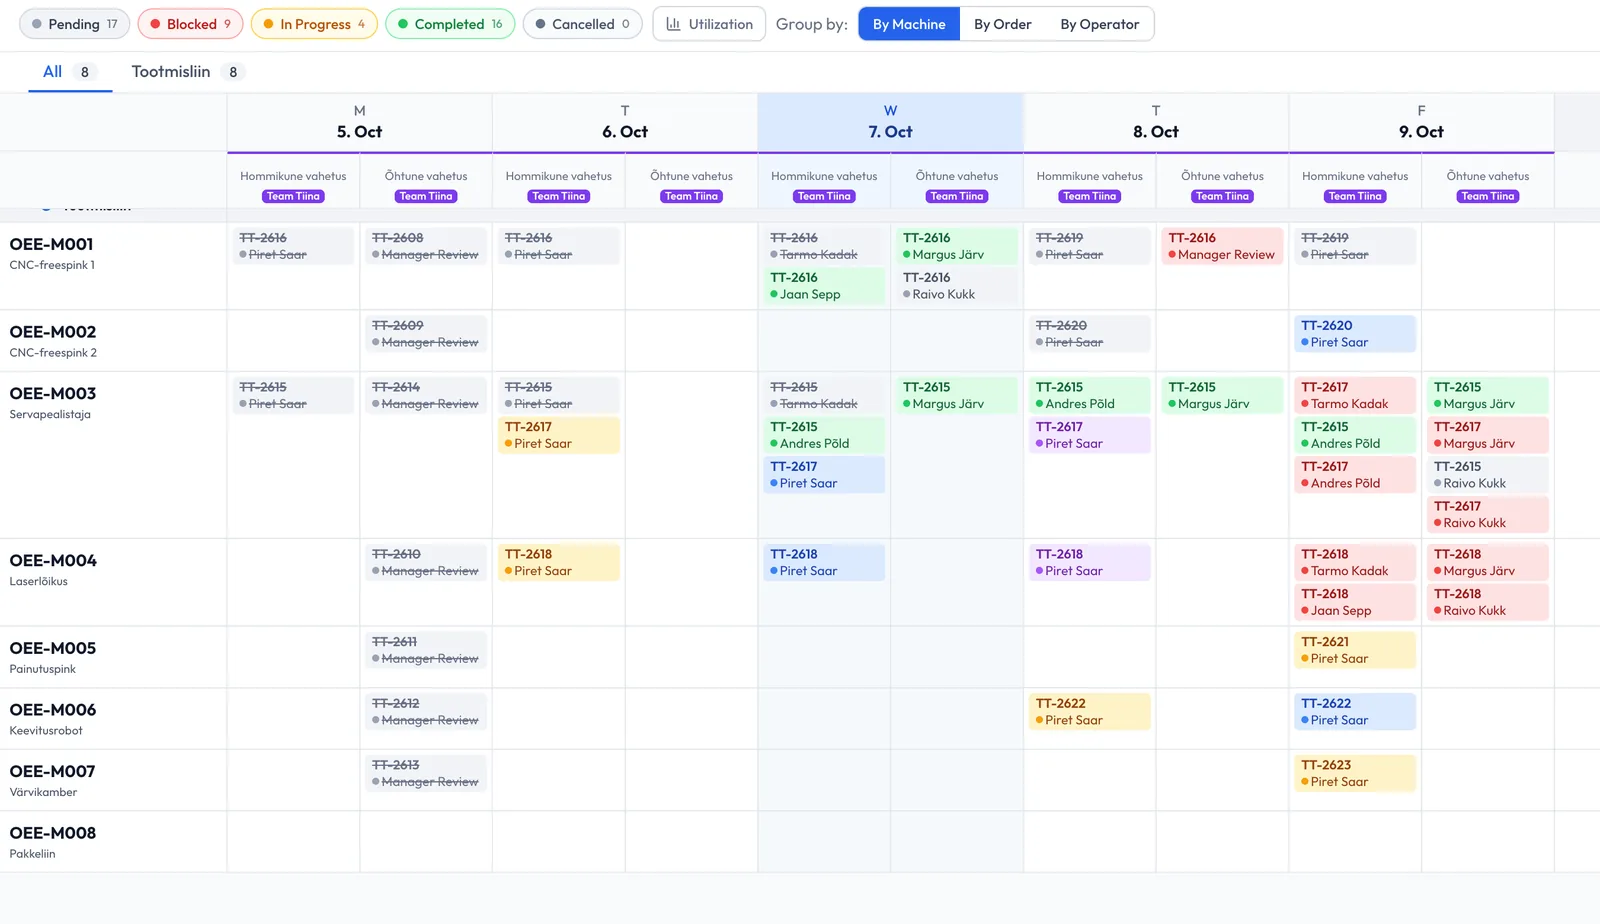Select the 6. Oct day header

click(625, 122)
